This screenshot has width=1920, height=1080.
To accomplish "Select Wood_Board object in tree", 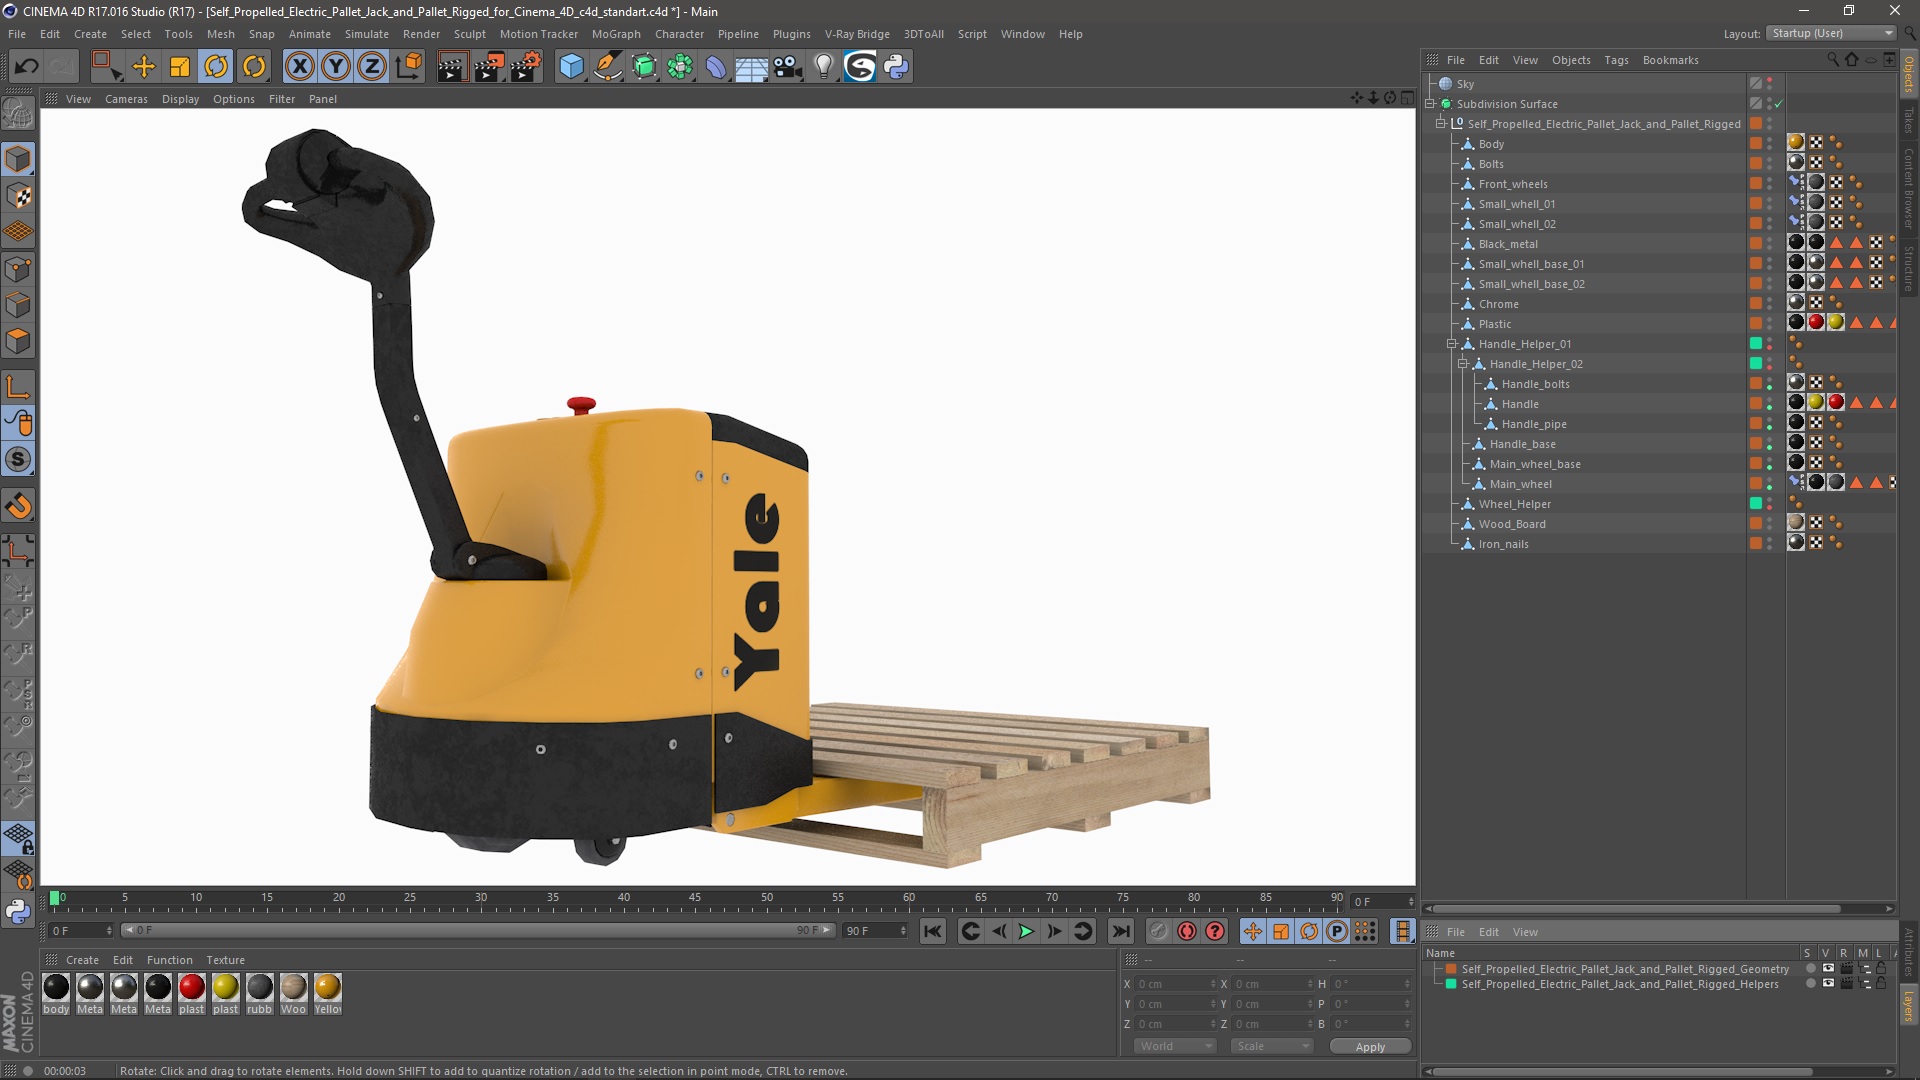I will coord(1512,524).
